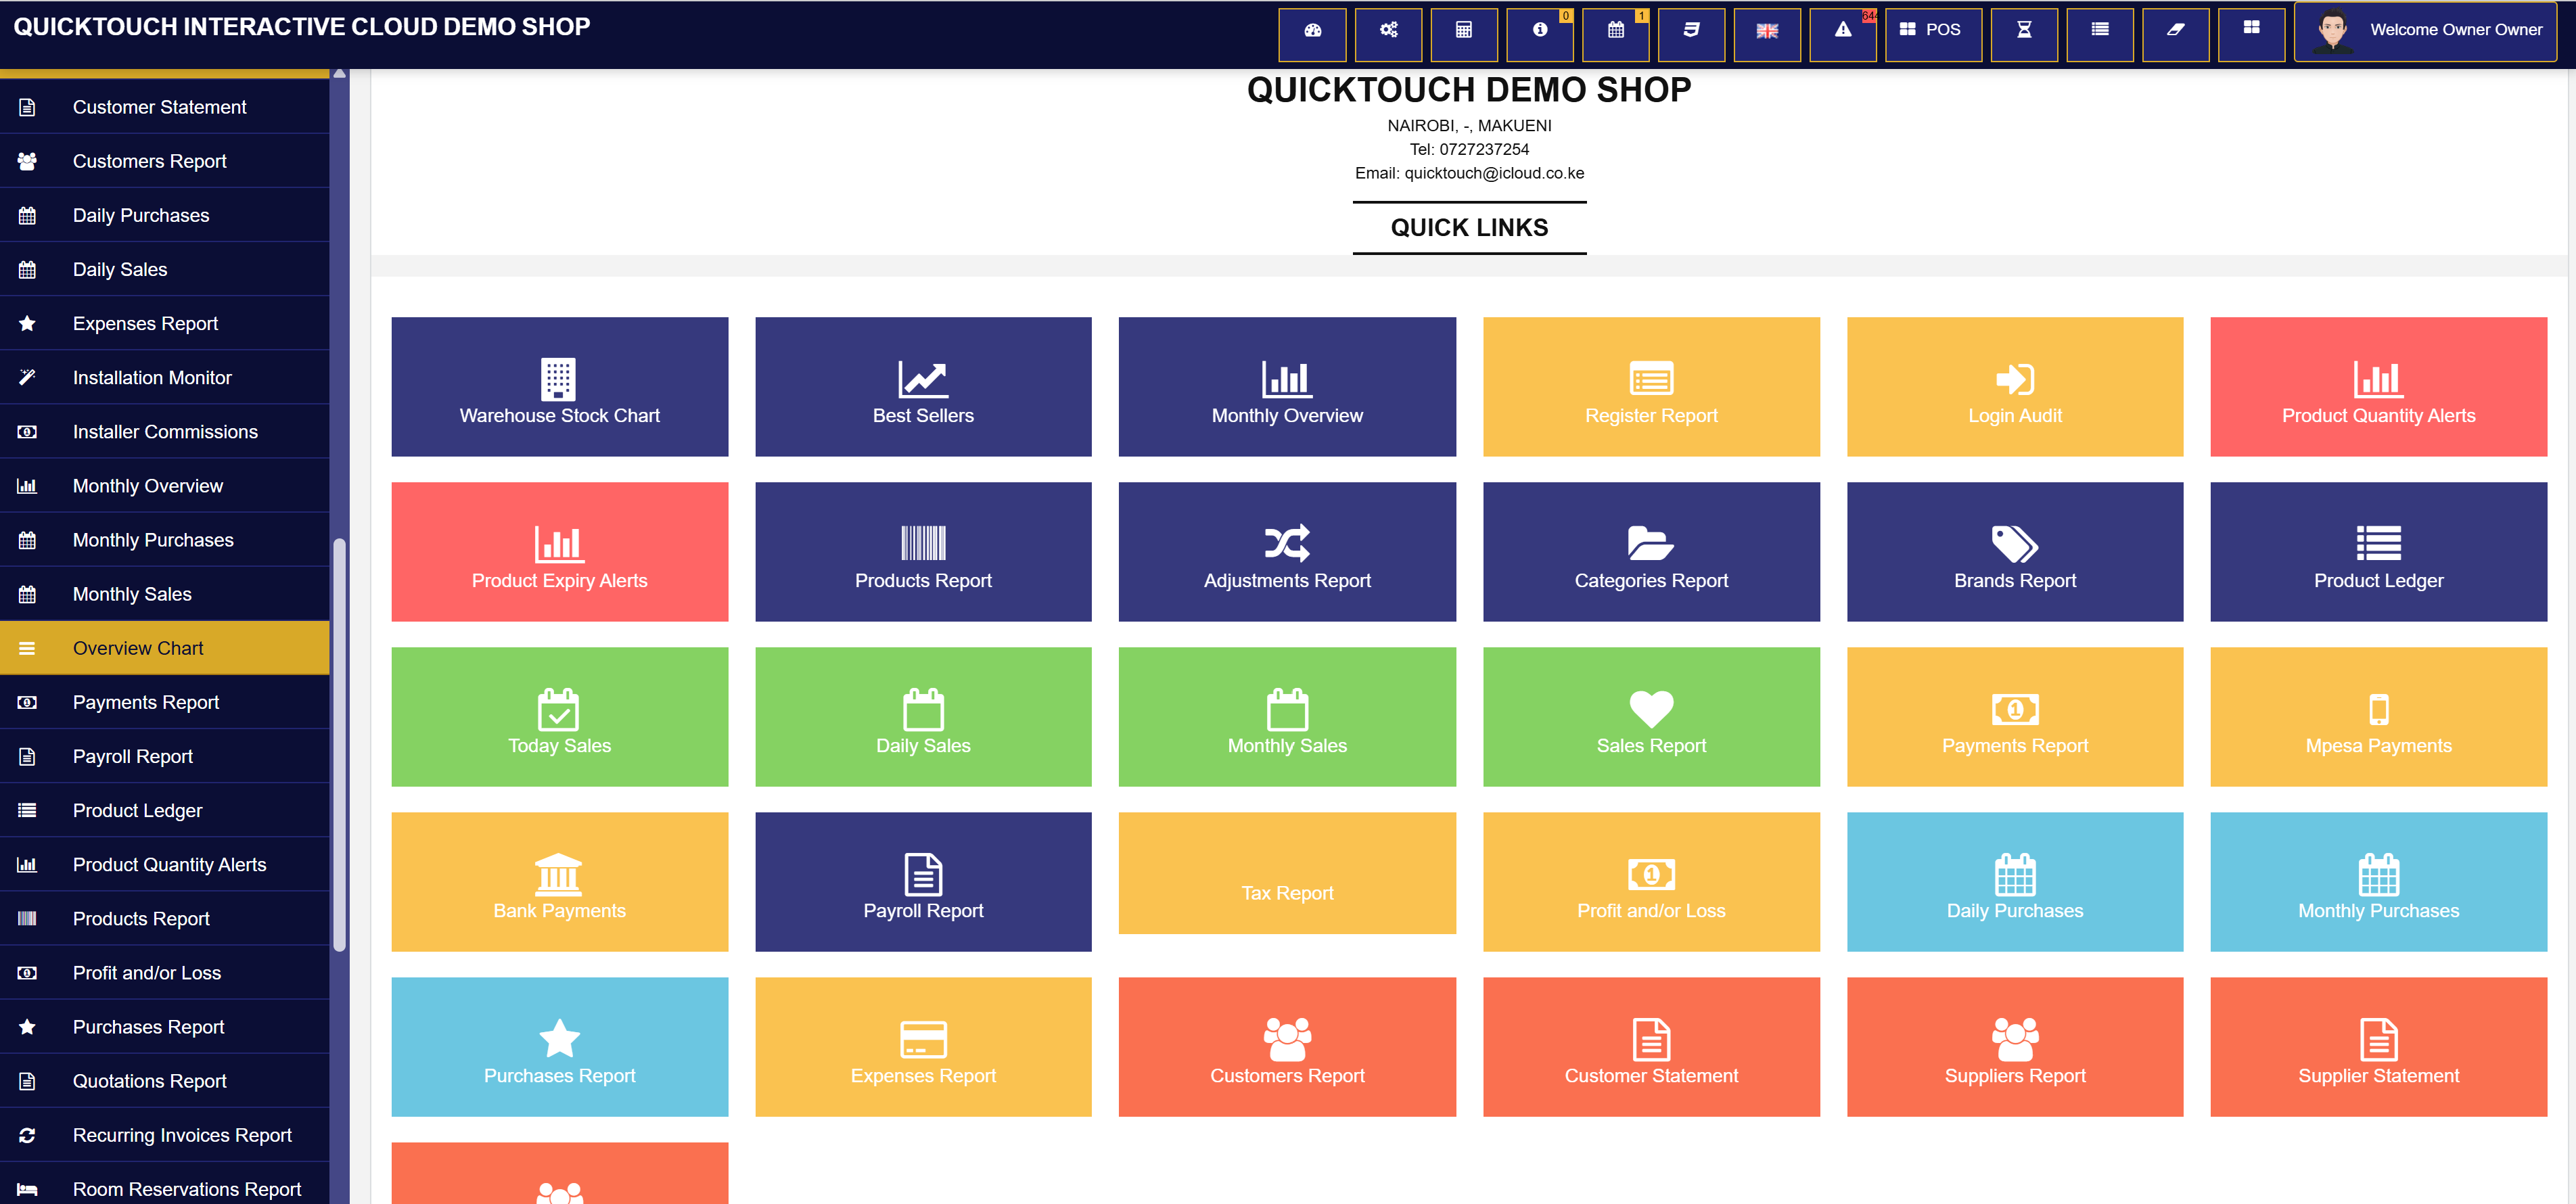Open Products Report in the sidebar
Screen dimensions: 2576x1204
click(164, 918)
